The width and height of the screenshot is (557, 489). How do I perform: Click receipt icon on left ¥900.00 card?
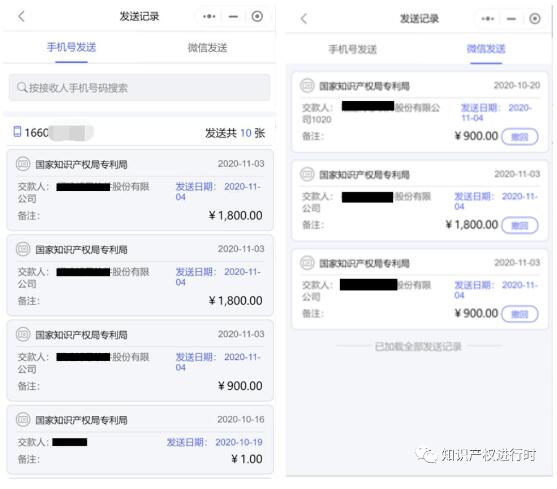(x=23, y=335)
